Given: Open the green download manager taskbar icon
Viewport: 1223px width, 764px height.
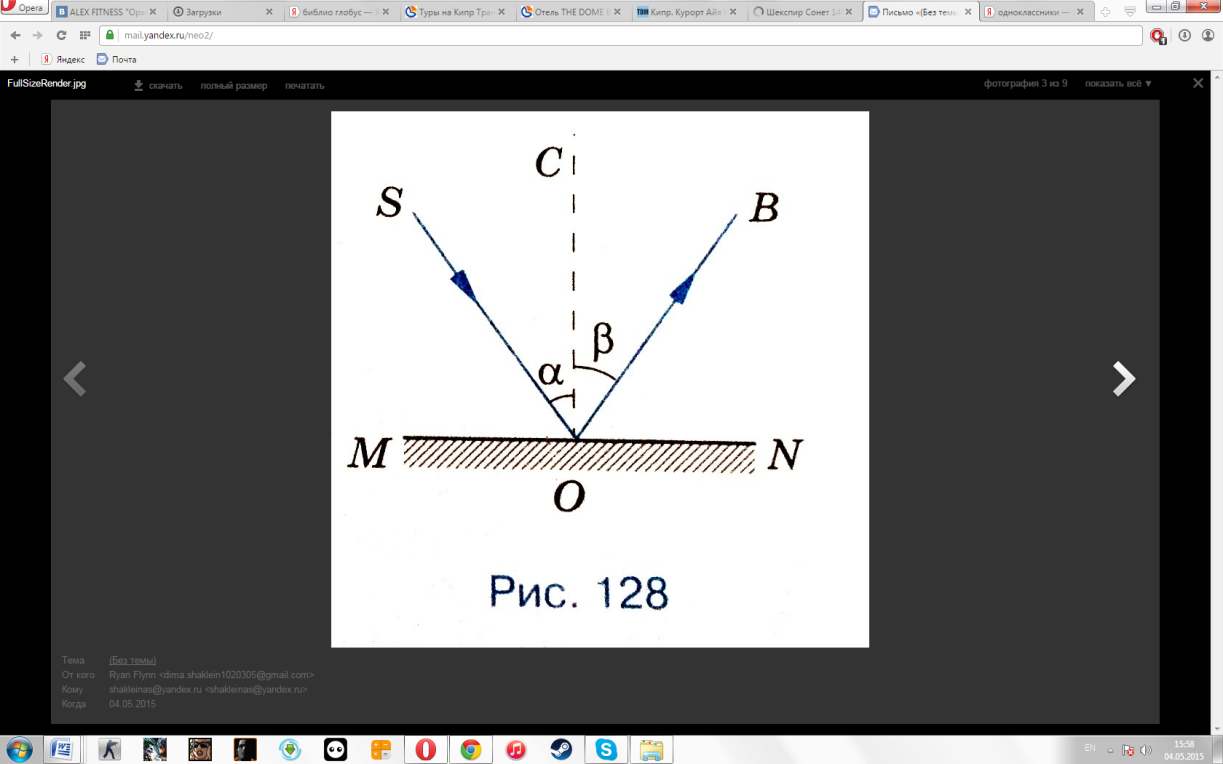Looking at the screenshot, I should click(290, 749).
